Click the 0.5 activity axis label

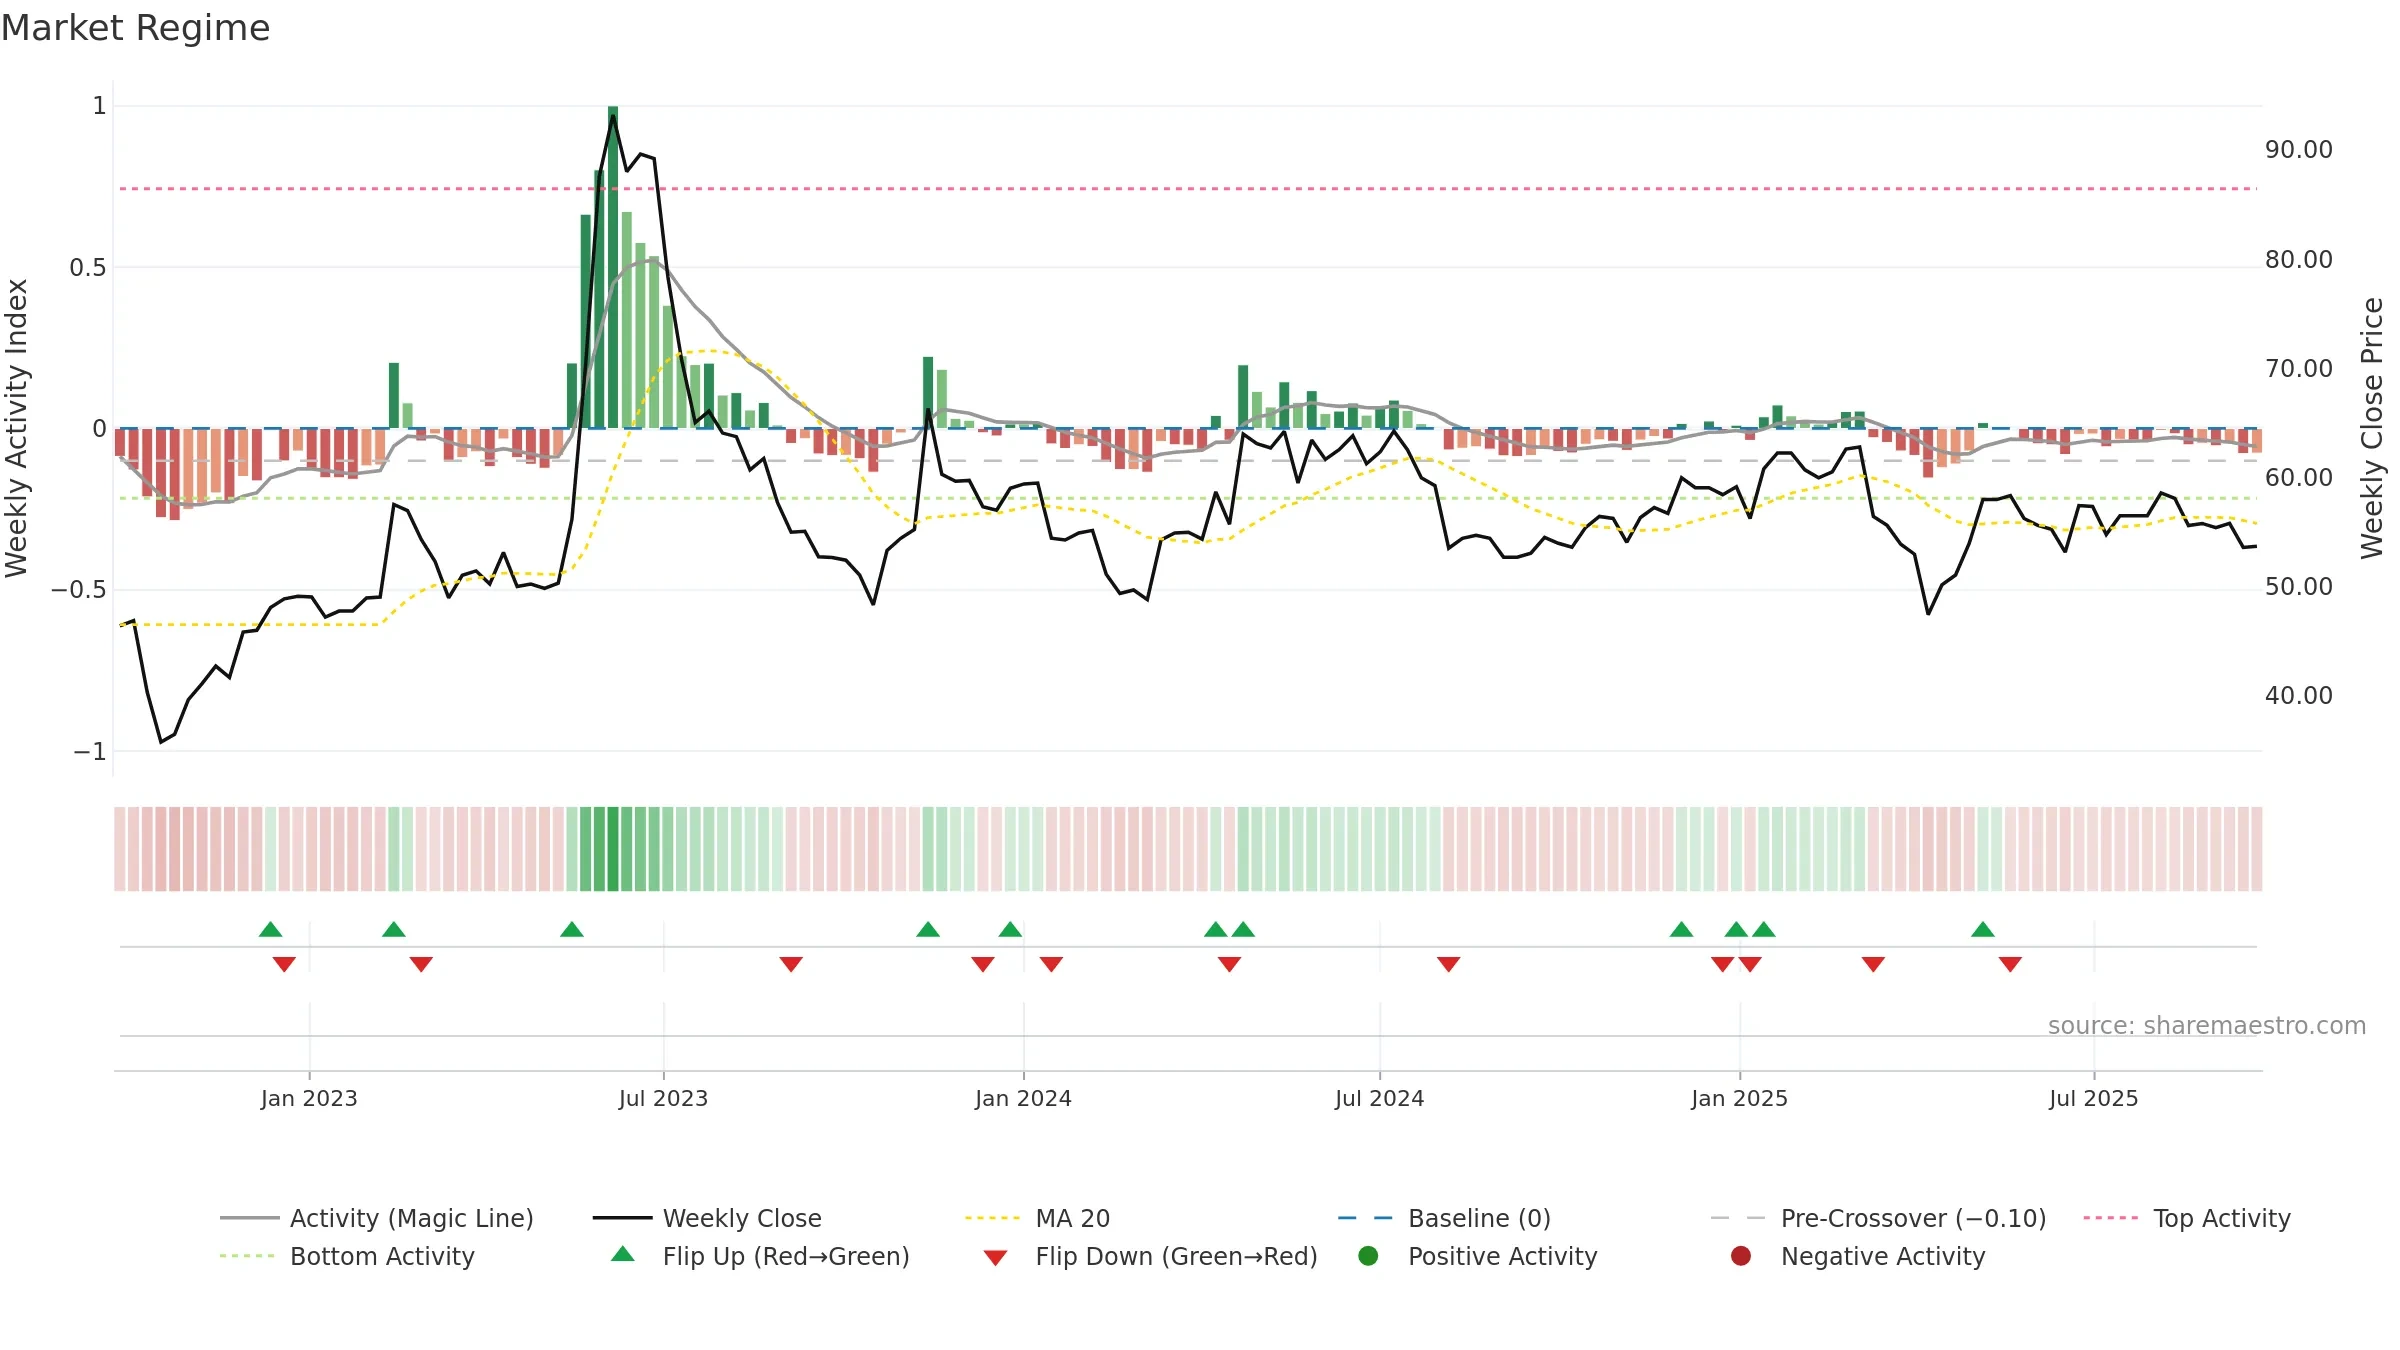point(87,268)
